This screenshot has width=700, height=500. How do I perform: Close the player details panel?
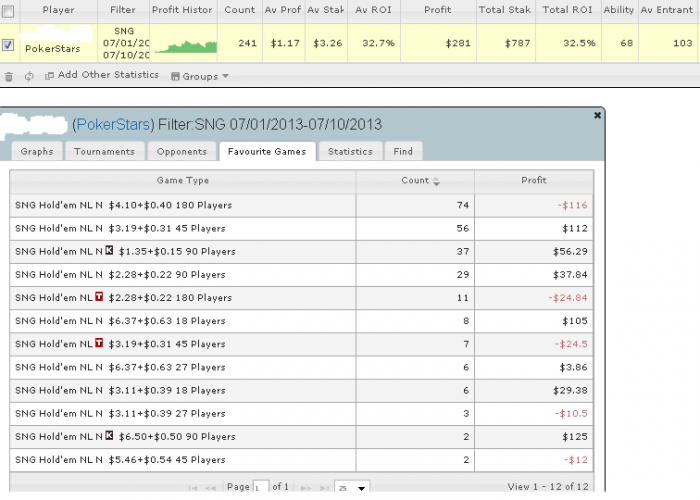click(x=597, y=115)
